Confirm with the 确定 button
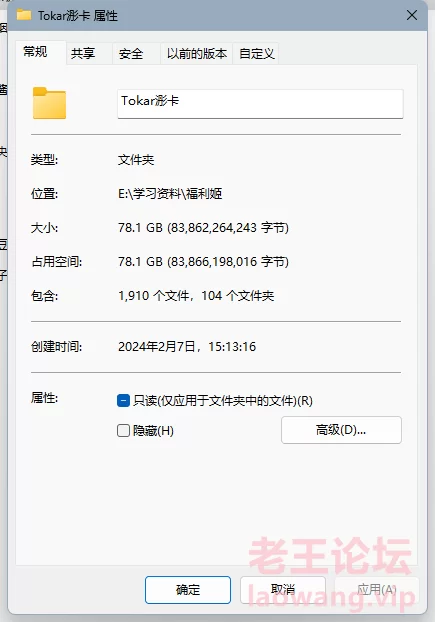The width and height of the screenshot is (435, 622). click(x=188, y=590)
